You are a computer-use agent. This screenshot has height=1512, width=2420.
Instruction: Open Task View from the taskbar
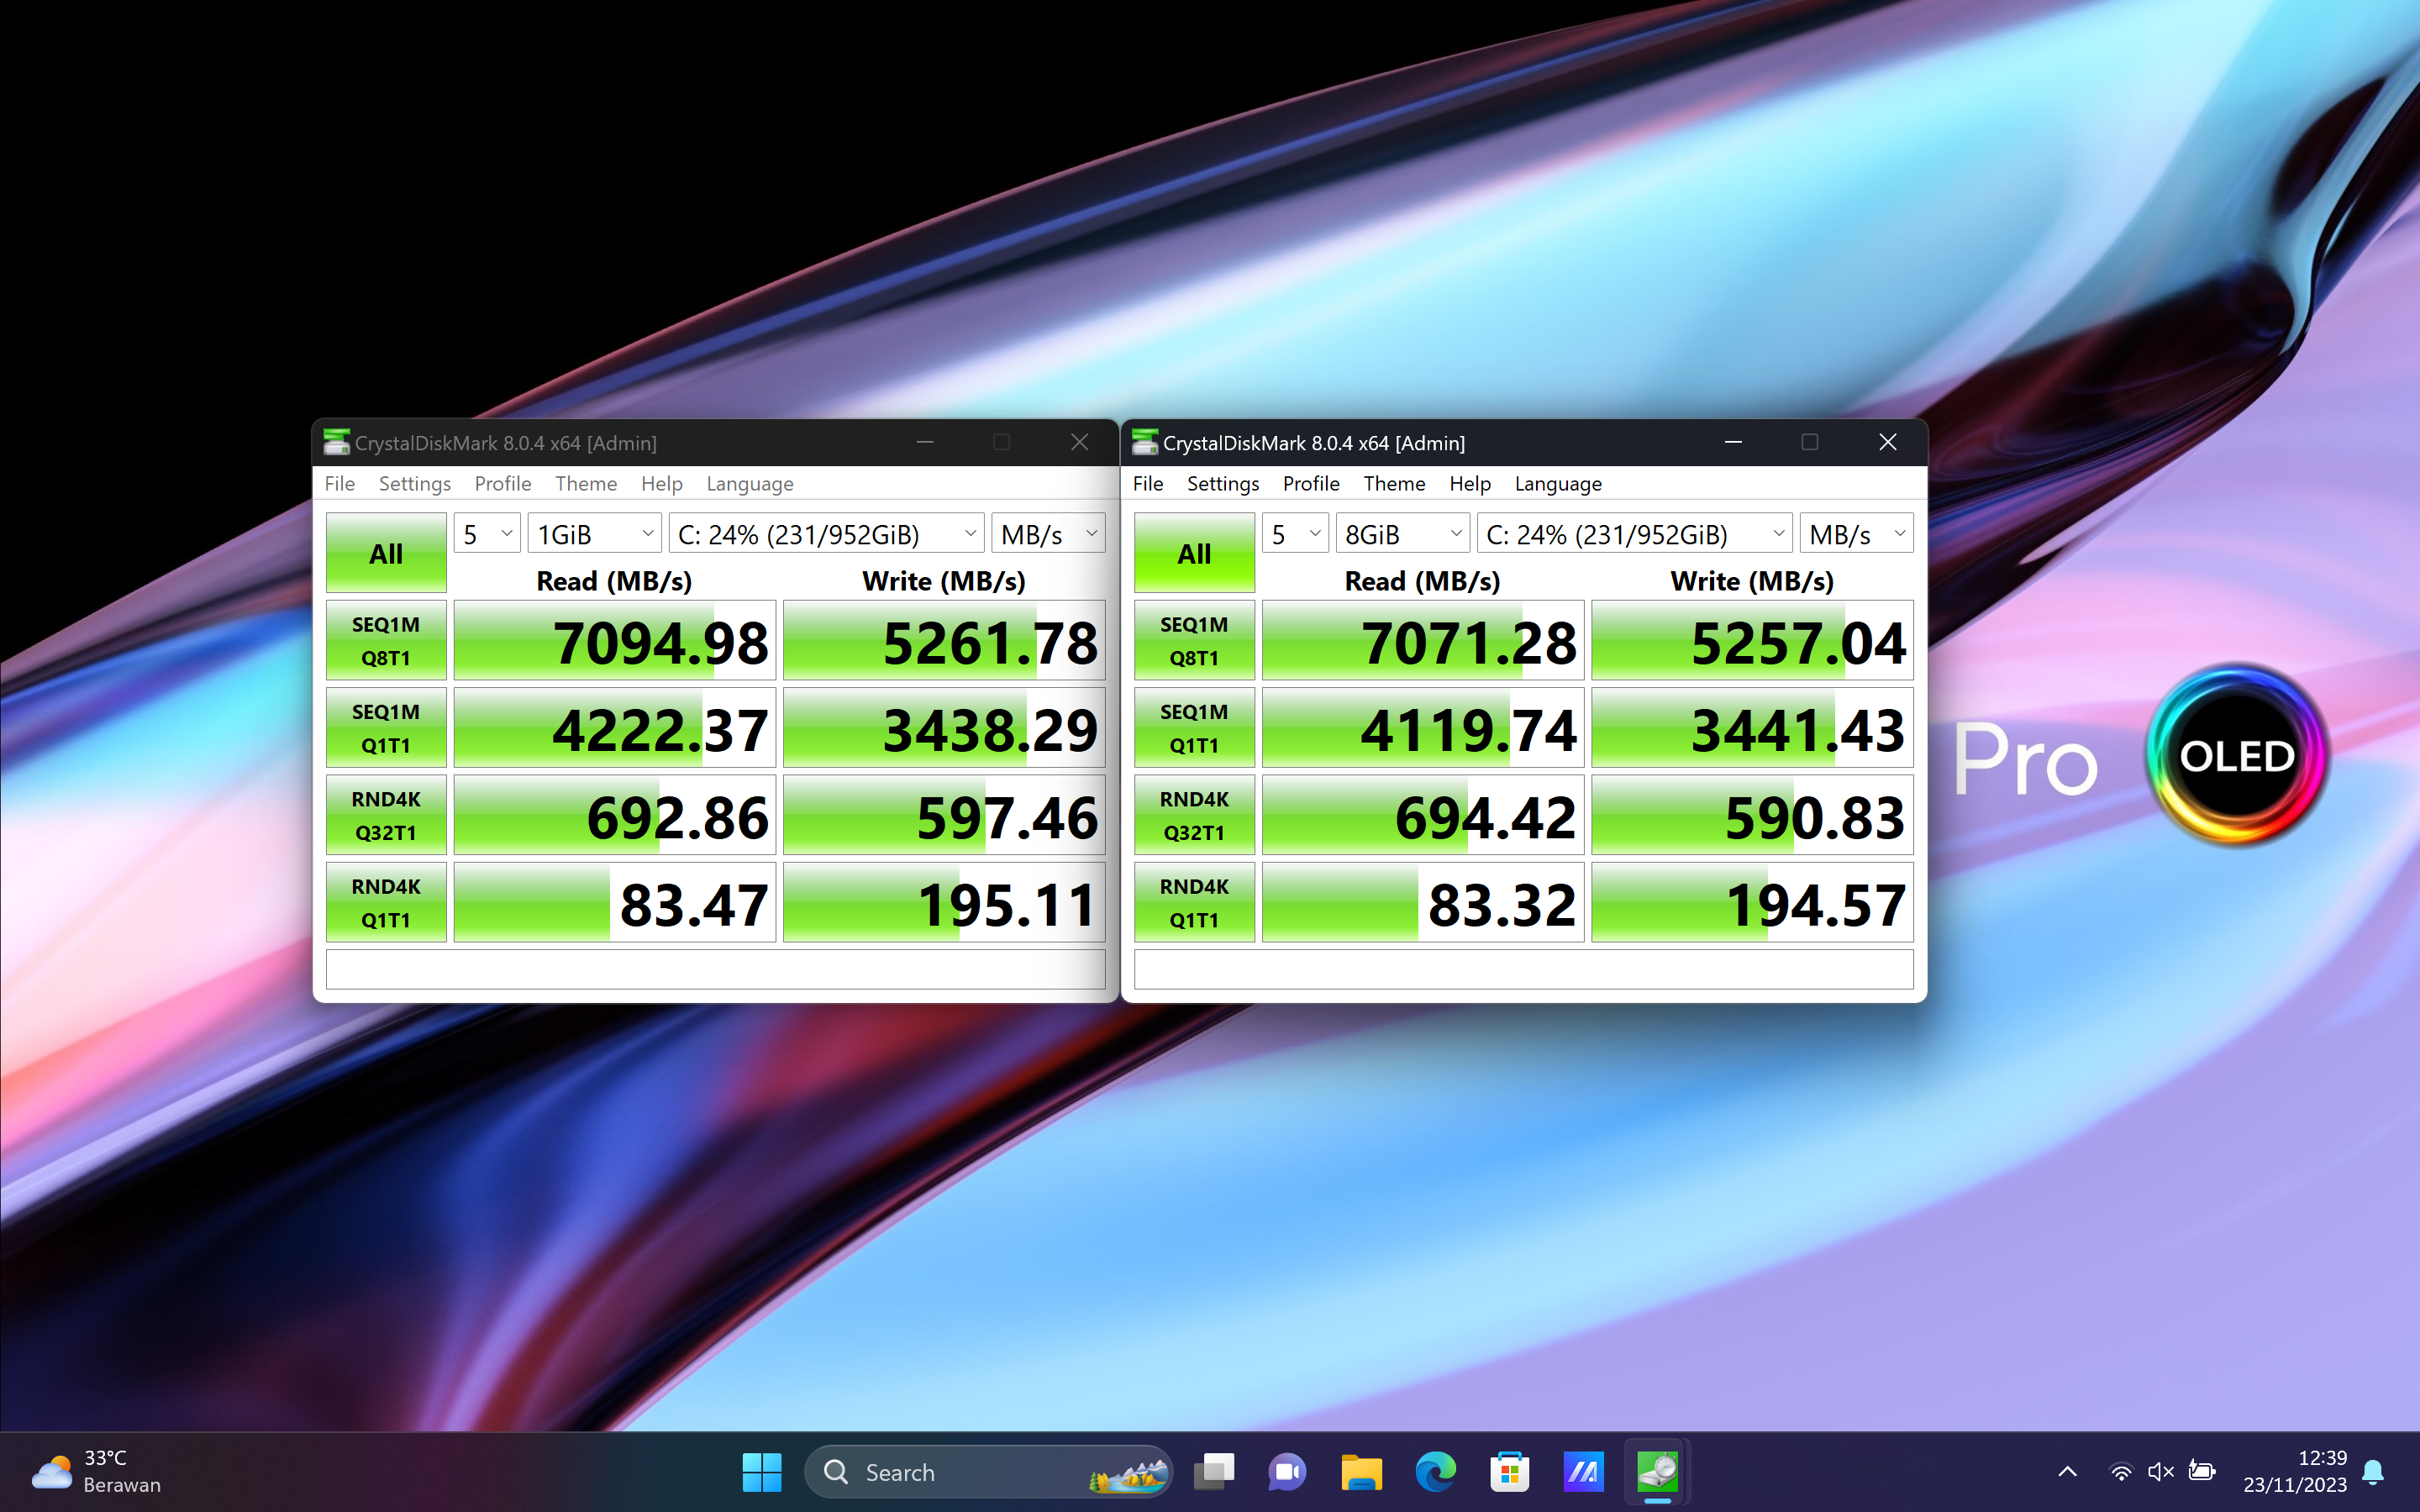click(1214, 1472)
